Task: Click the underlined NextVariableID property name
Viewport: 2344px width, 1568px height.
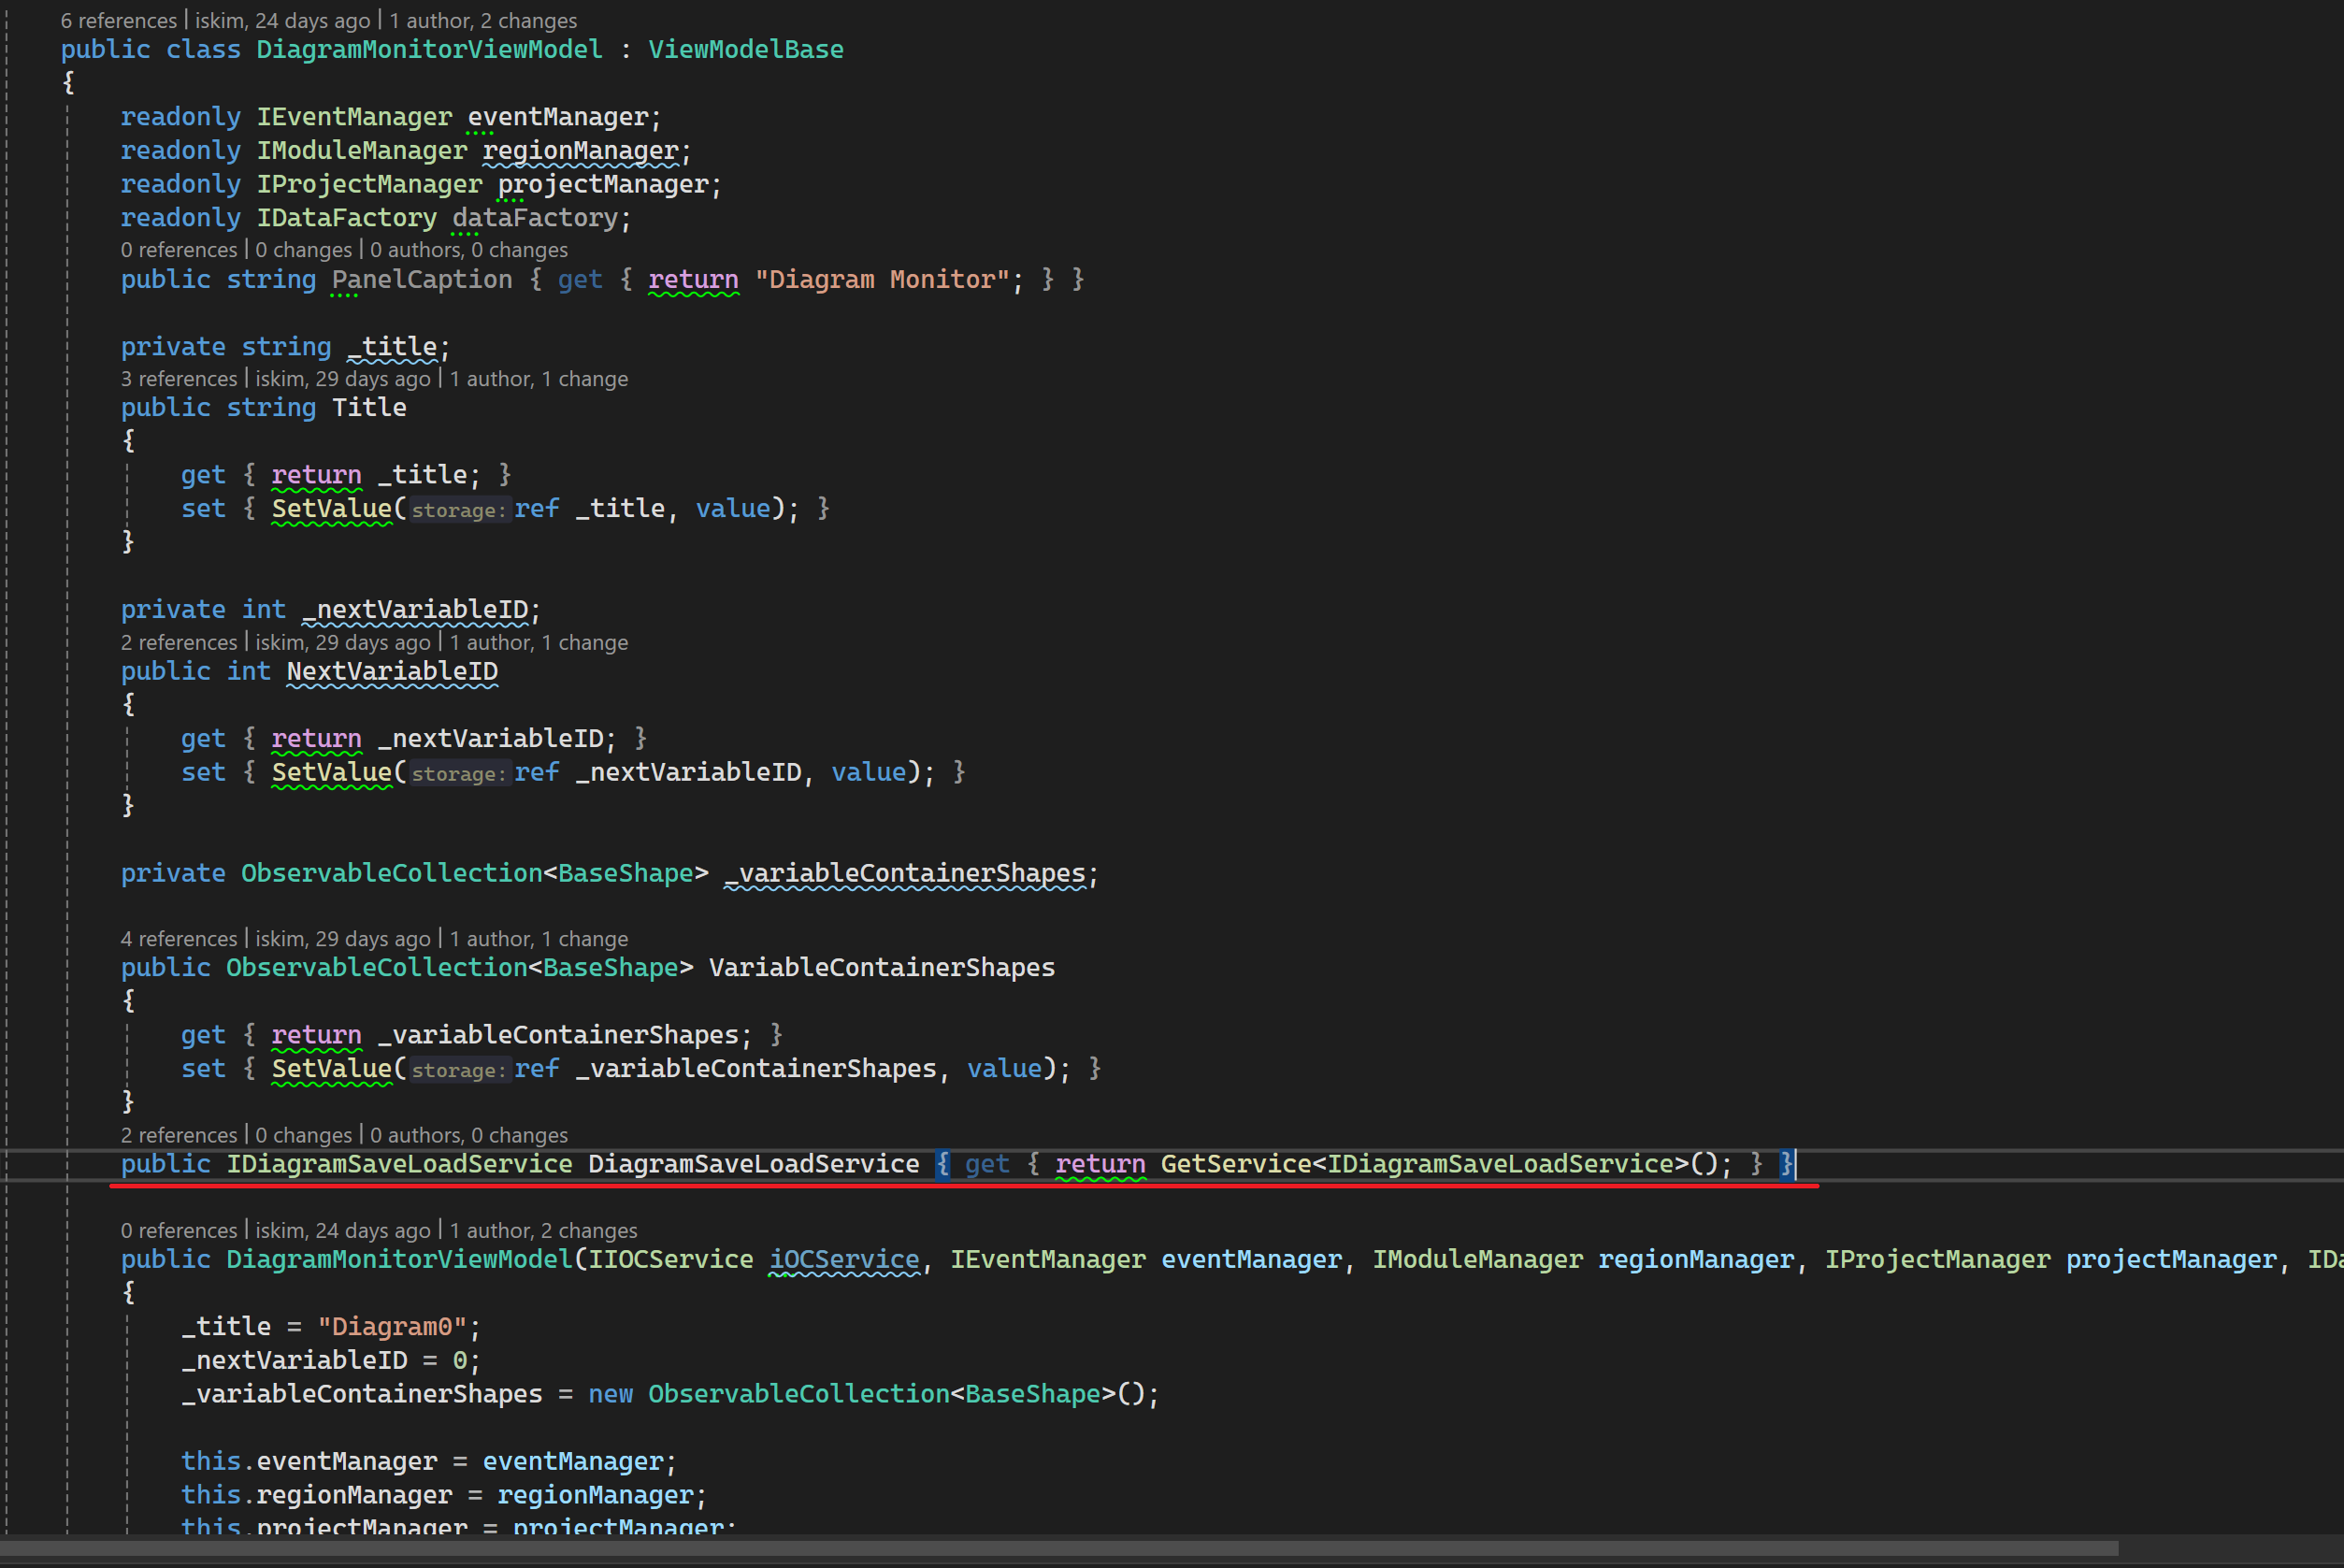Action: [392, 672]
